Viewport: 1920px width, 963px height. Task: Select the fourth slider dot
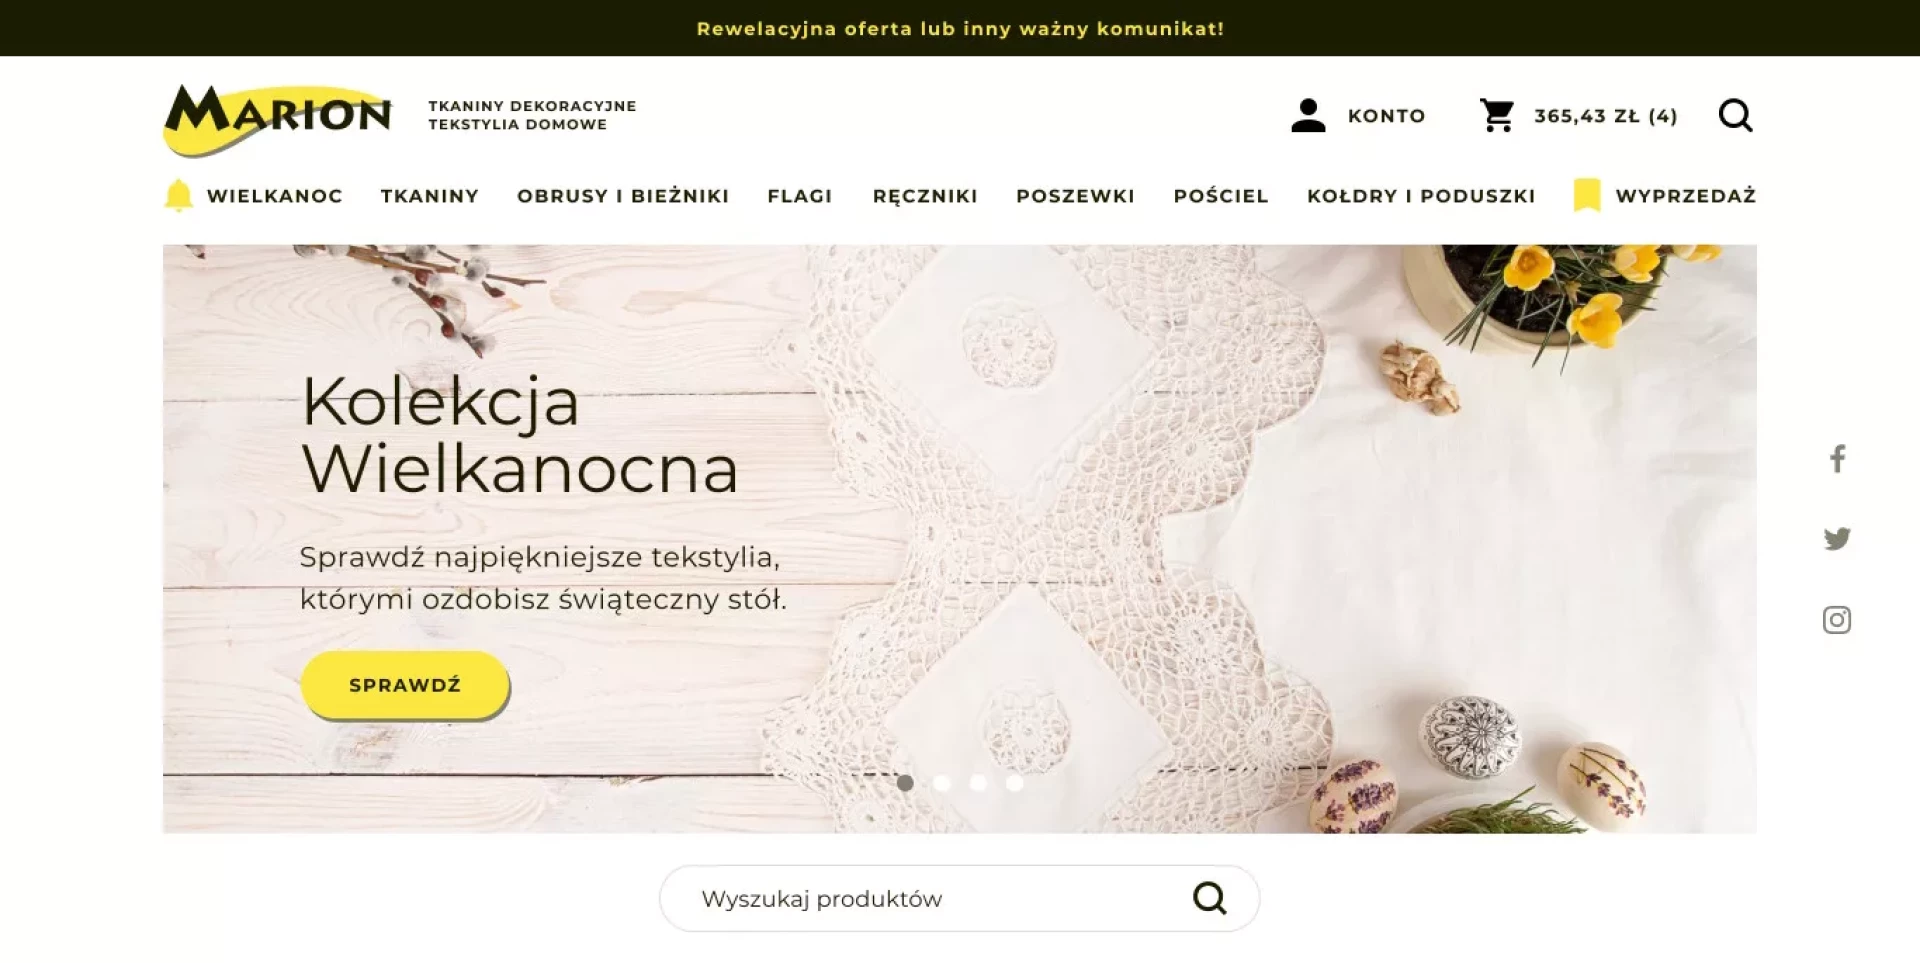click(1015, 783)
